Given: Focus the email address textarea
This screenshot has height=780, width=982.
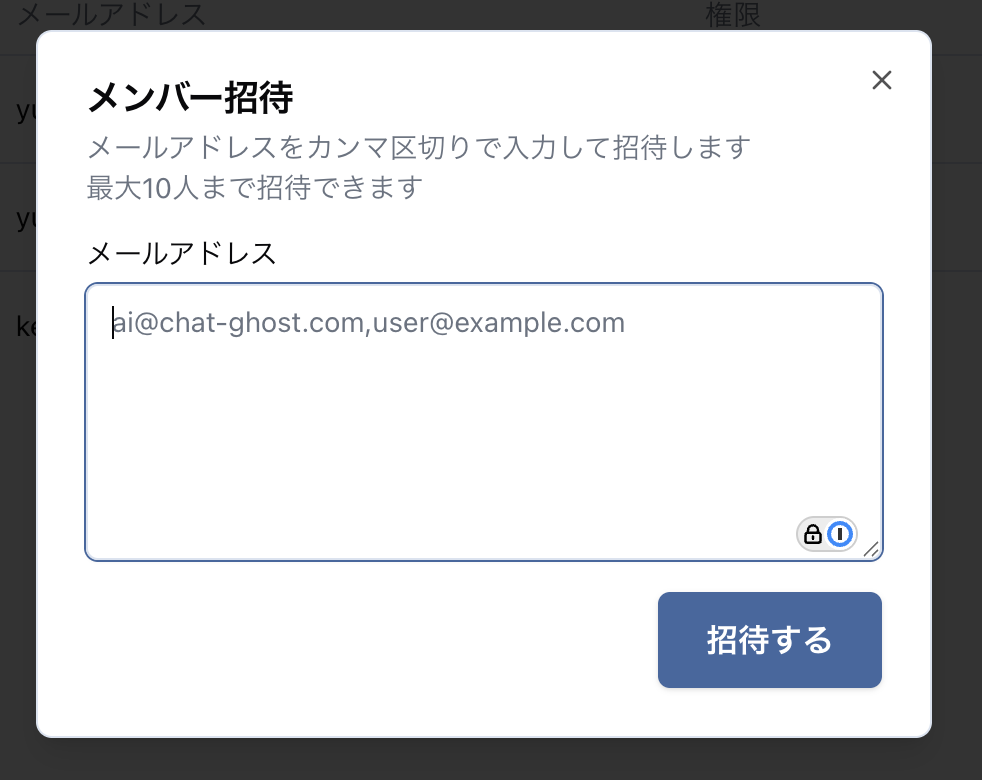Looking at the screenshot, I should click(x=483, y=422).
